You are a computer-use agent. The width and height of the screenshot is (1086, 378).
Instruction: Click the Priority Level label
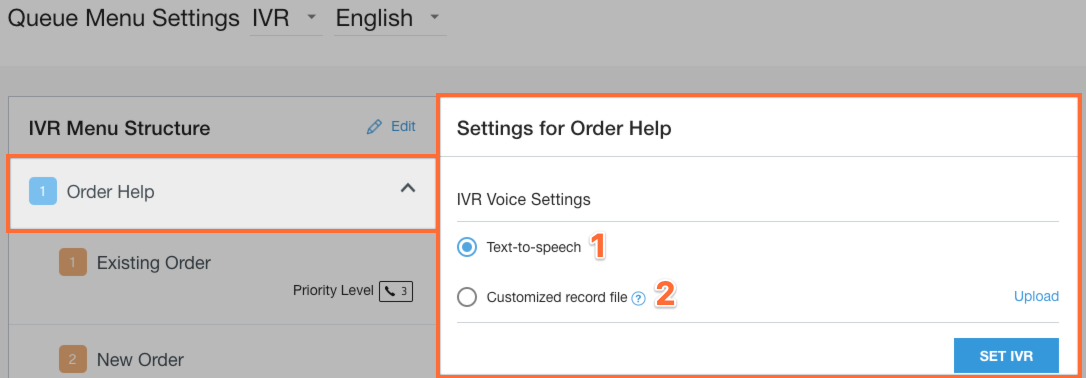point(333,291)
